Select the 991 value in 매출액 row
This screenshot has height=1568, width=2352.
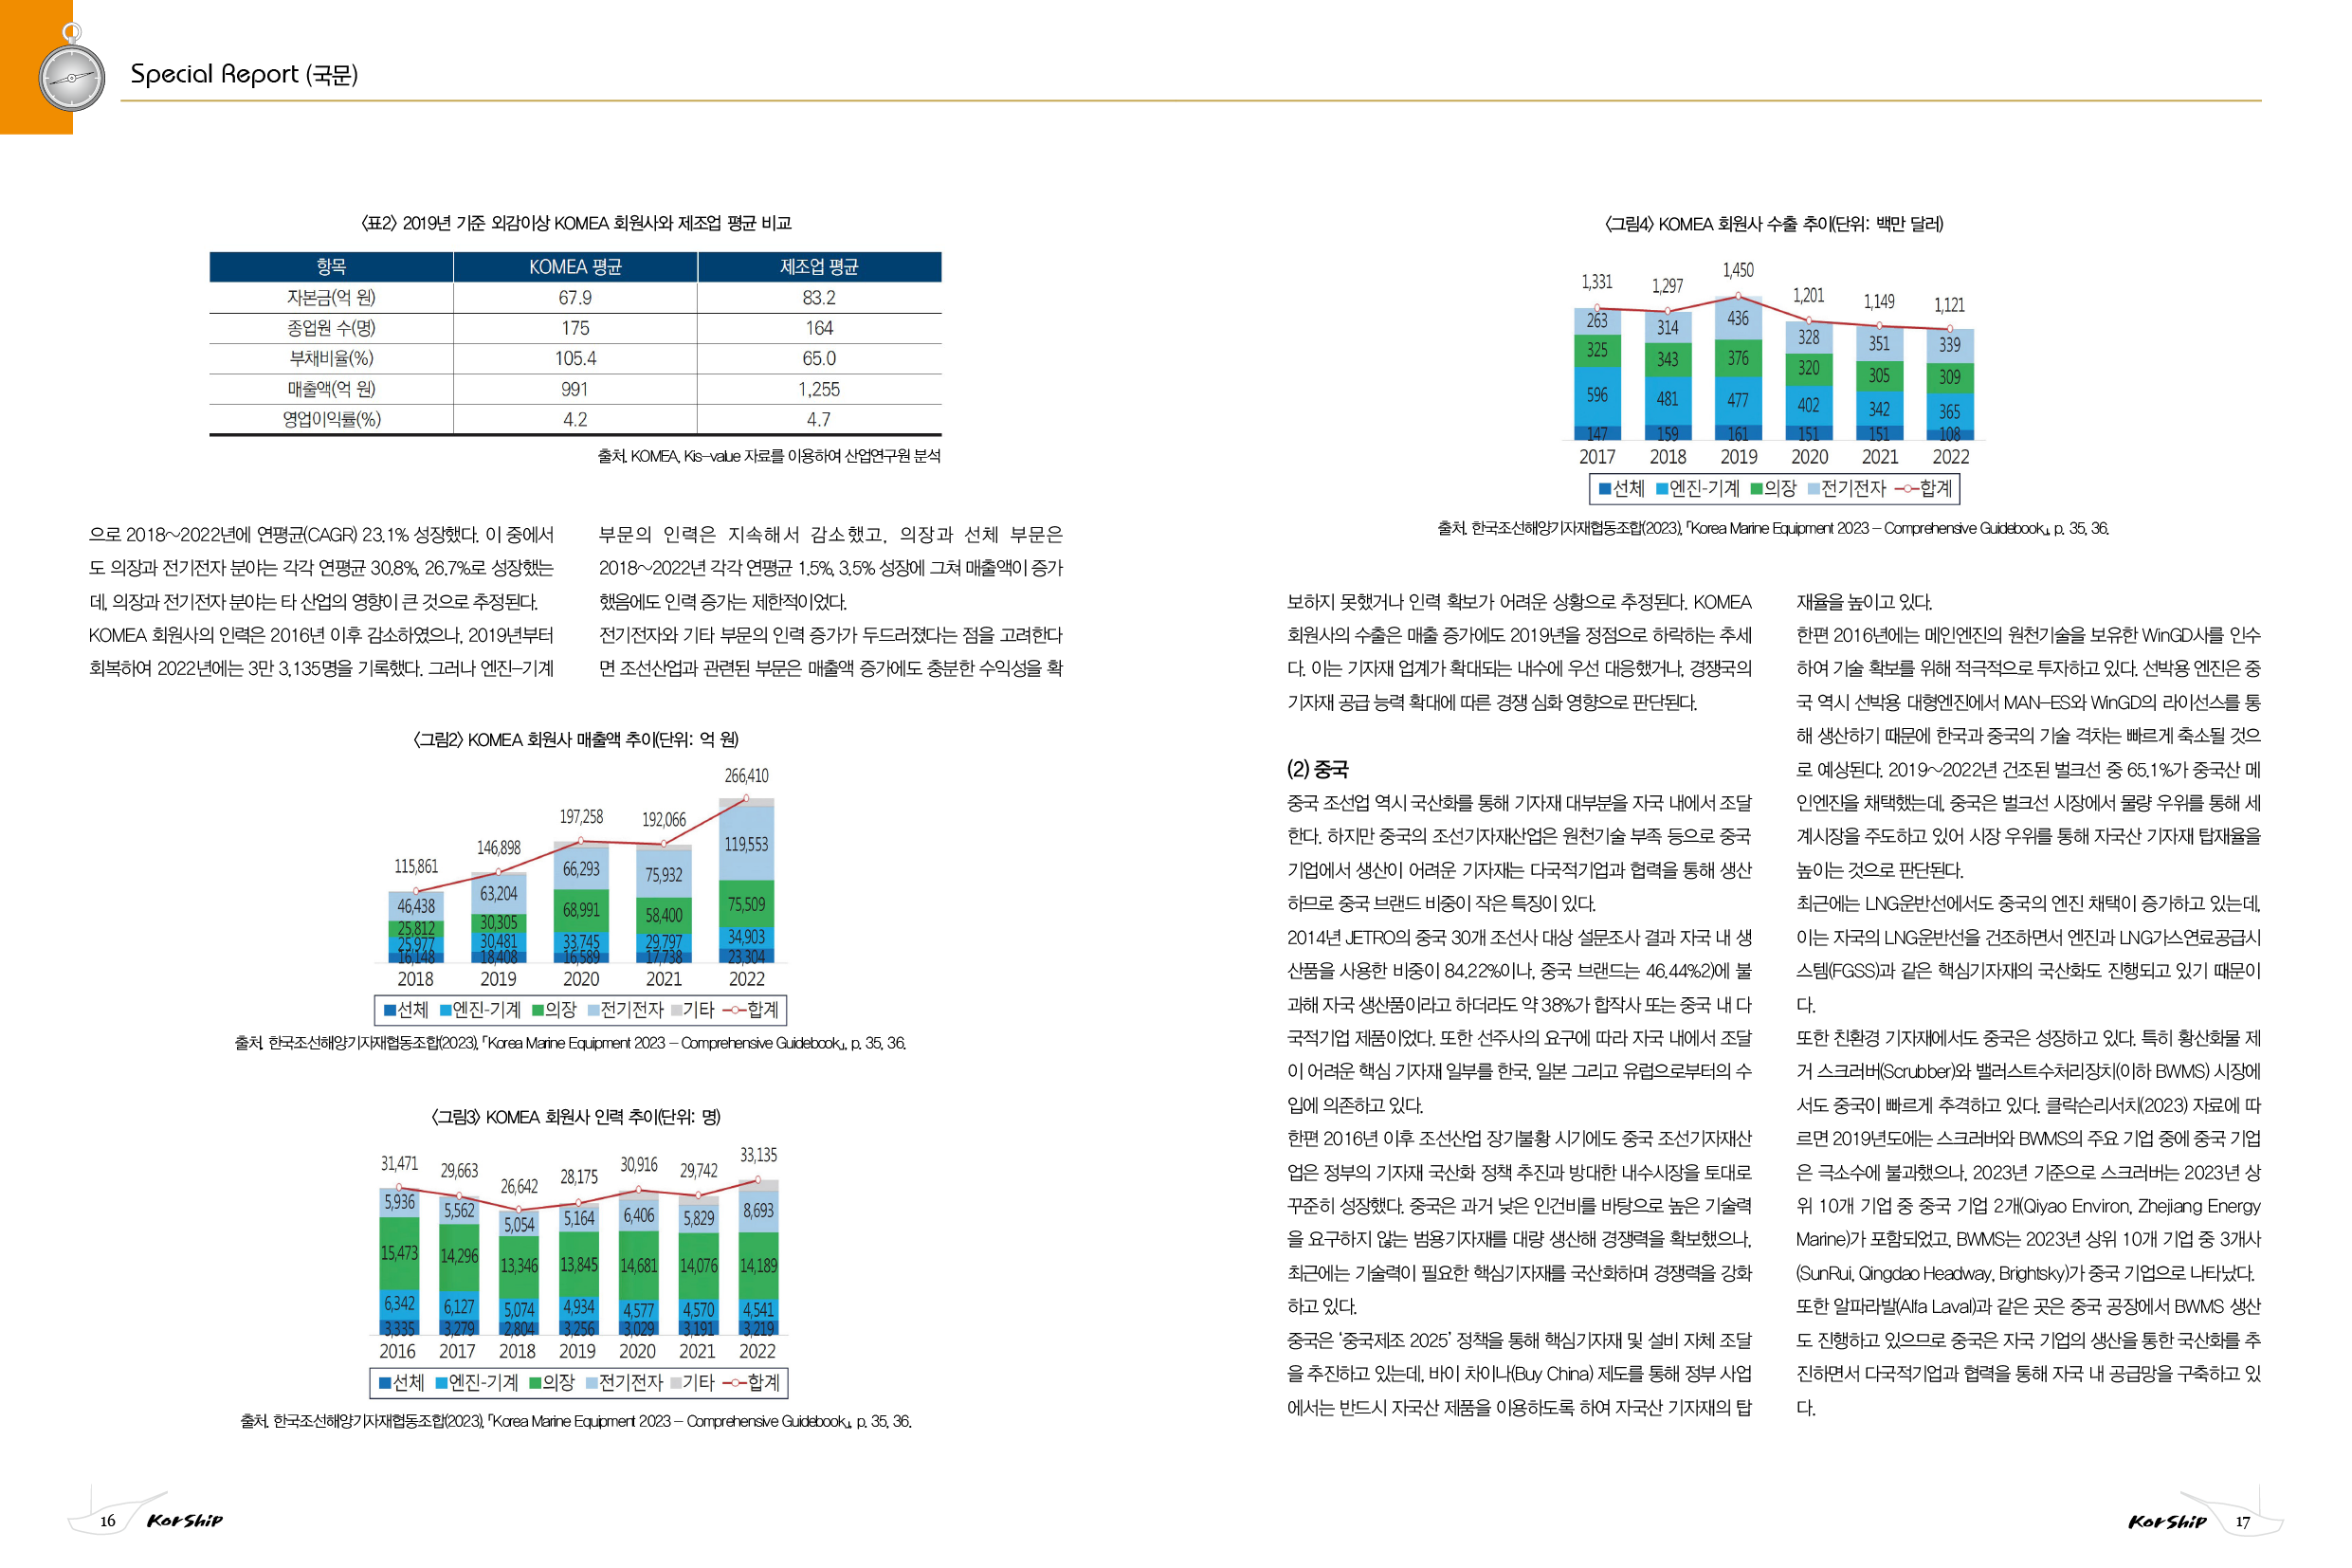[x=575, y=389]
